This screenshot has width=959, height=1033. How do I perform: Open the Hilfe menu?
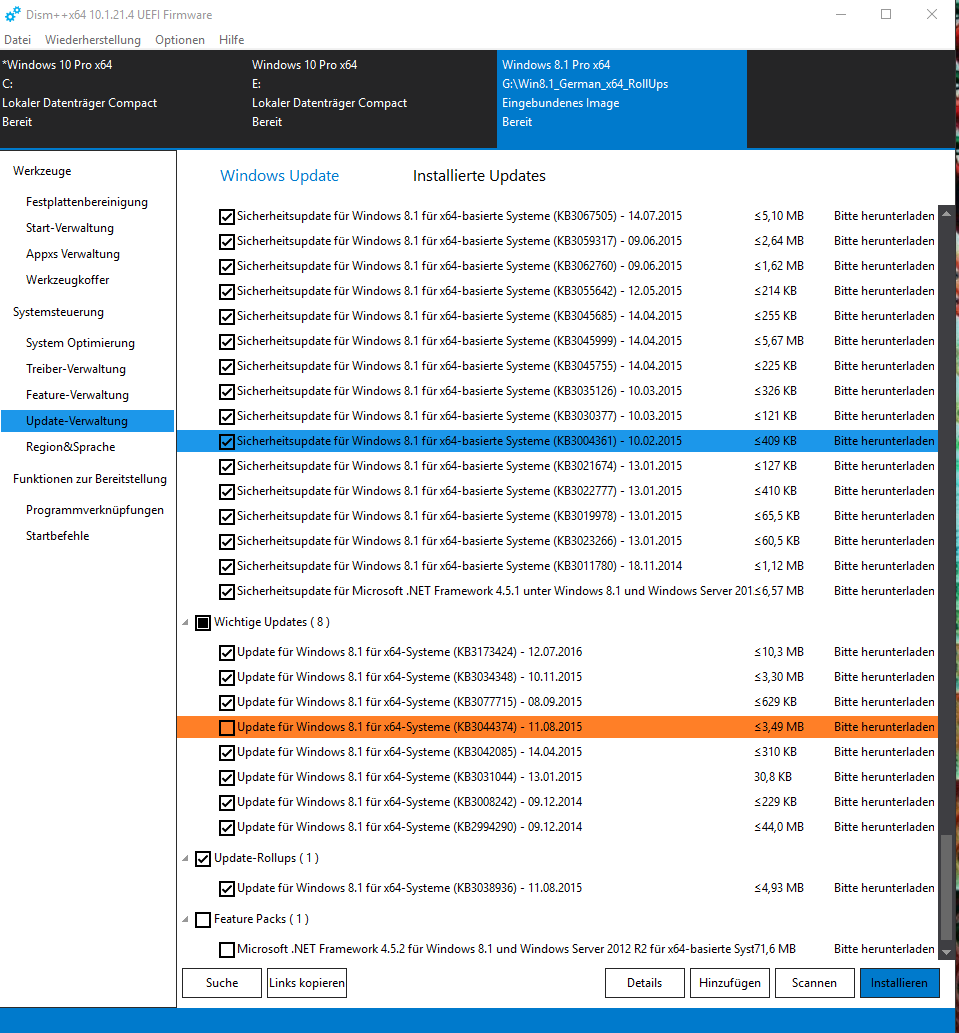pyautogui.click(x=231, y=40)
